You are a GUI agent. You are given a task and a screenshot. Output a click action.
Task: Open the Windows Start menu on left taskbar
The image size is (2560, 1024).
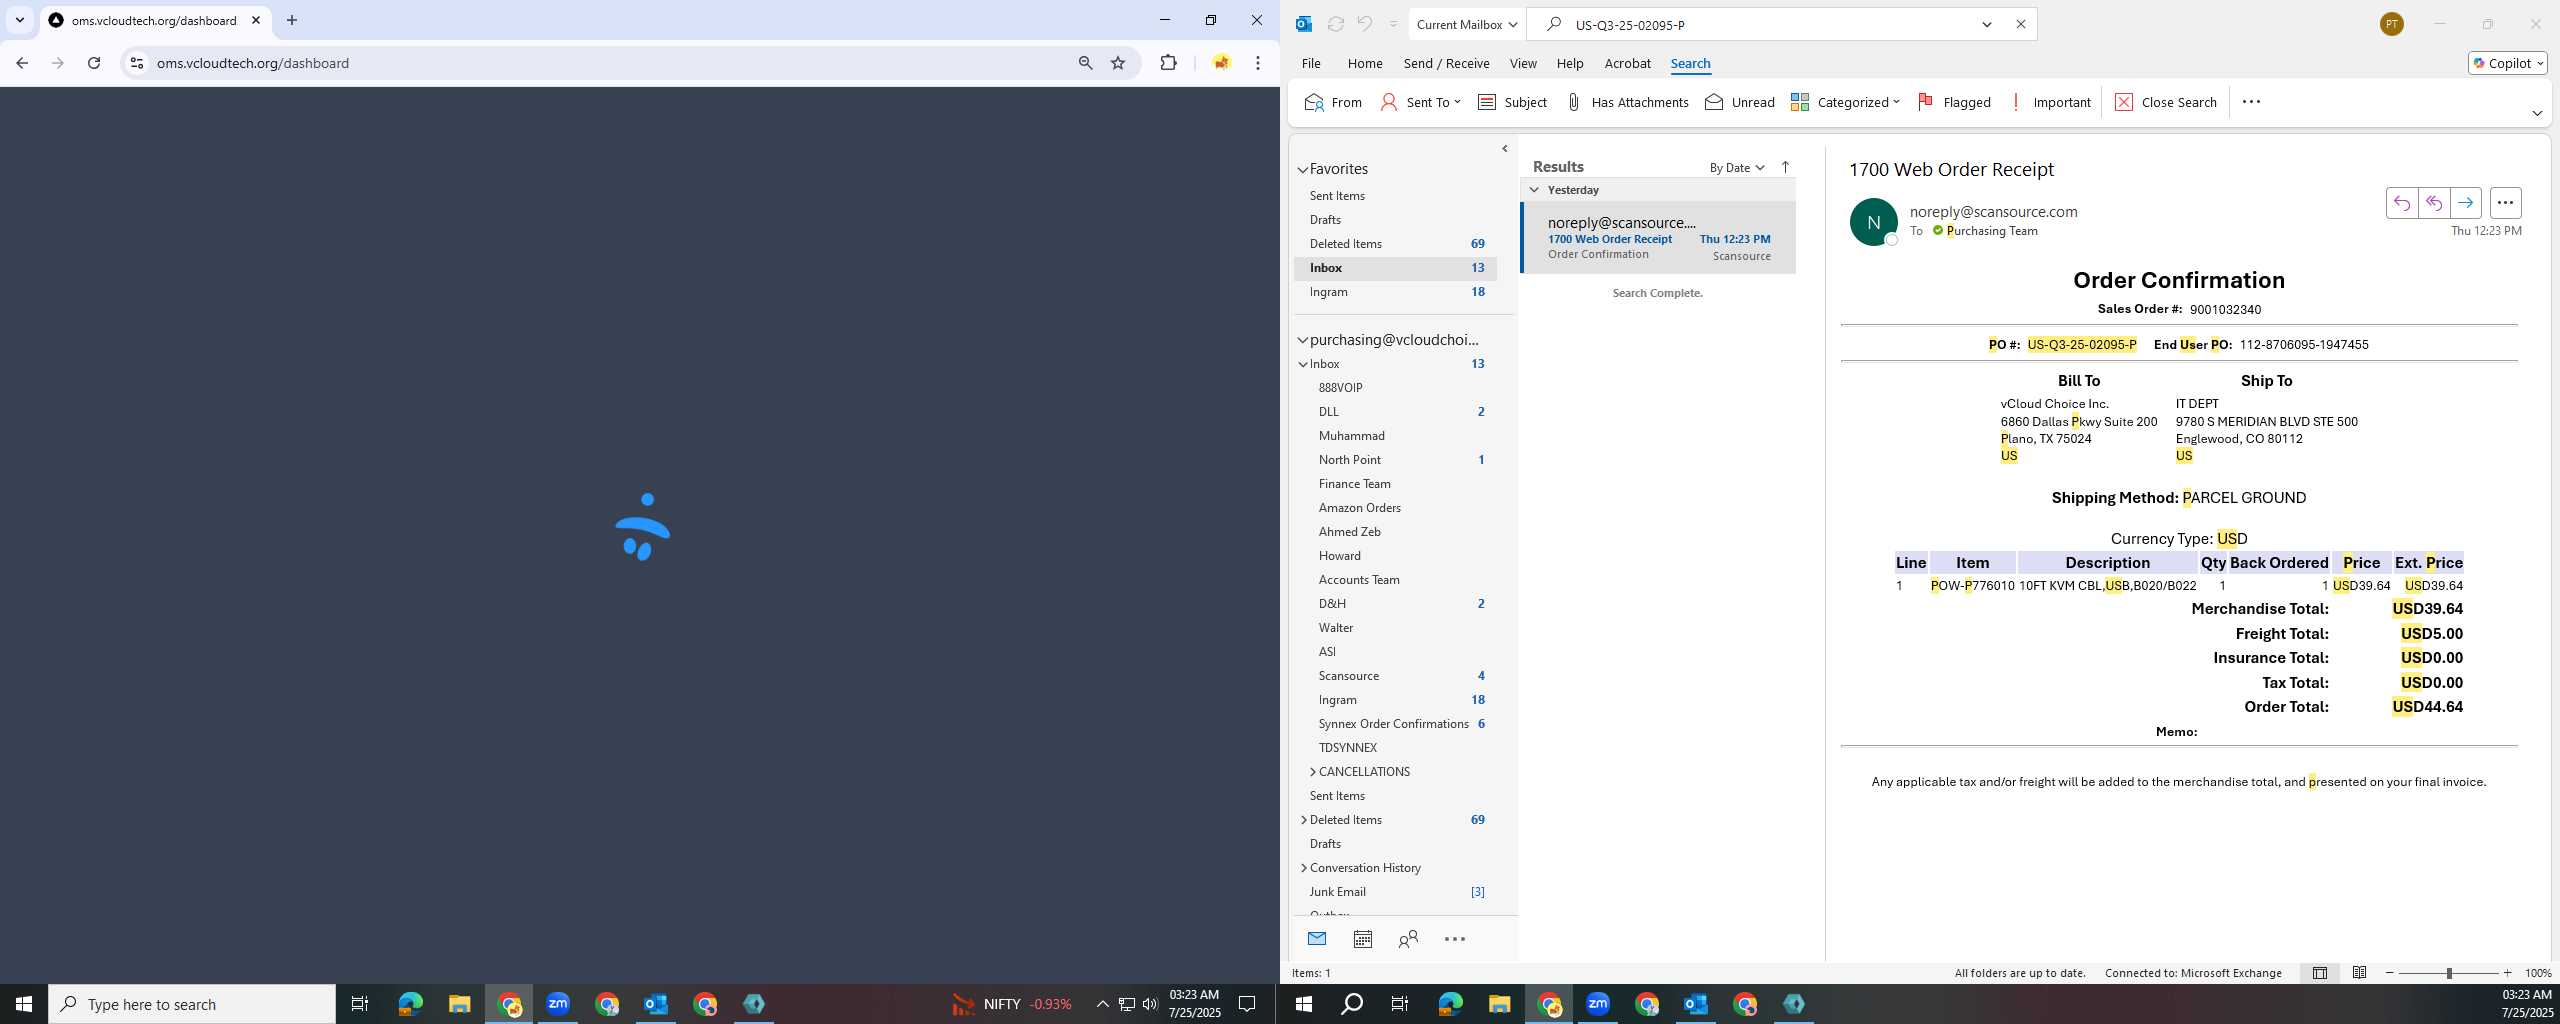[24, 1004]
